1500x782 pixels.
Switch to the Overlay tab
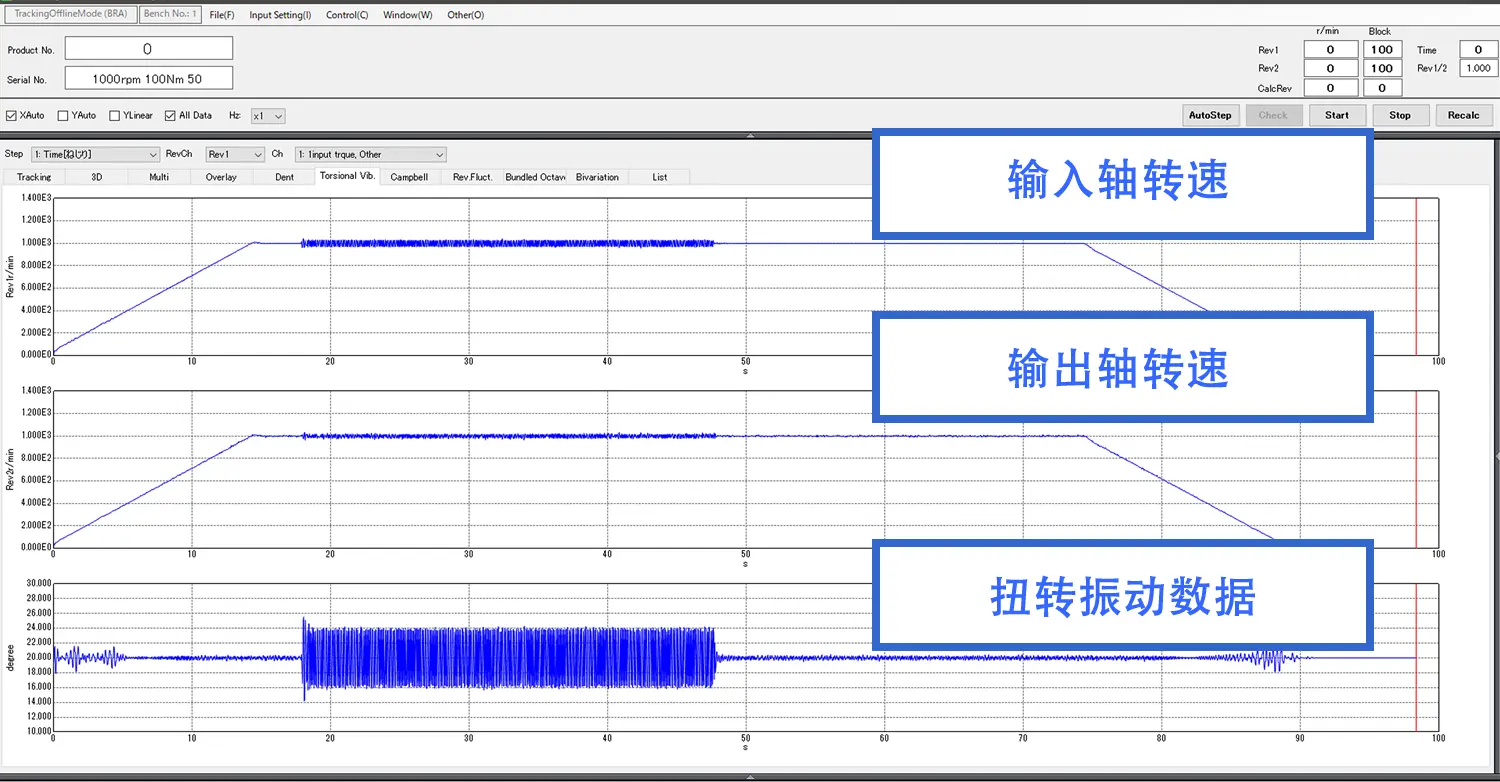221,177
